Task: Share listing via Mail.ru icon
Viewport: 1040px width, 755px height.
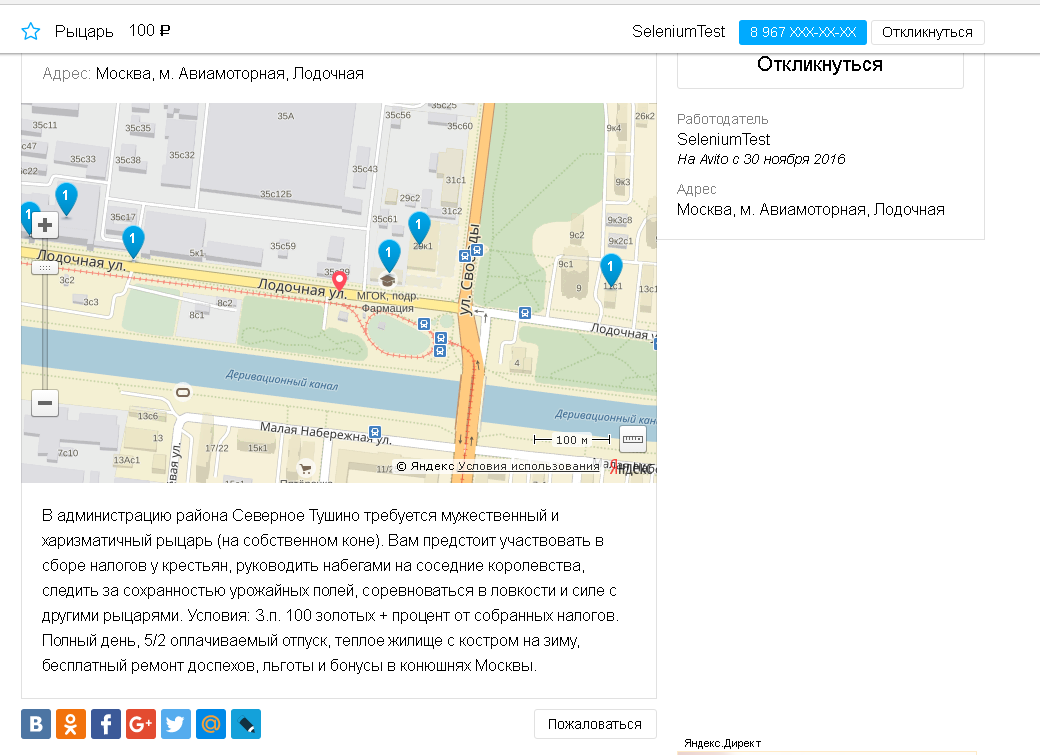Action: (x=211, y=724)
